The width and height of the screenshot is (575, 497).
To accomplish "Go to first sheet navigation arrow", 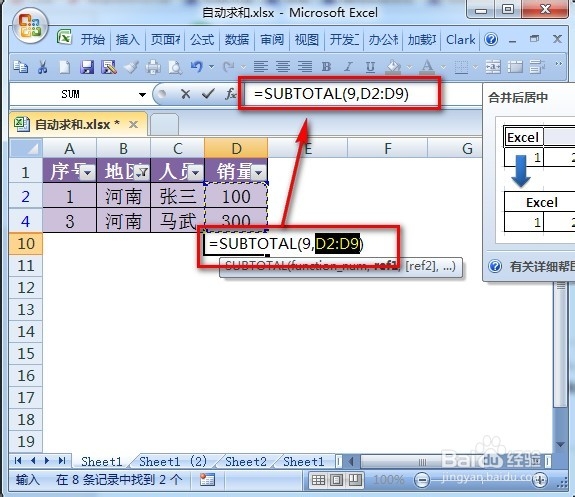I will tap(18, 461).
